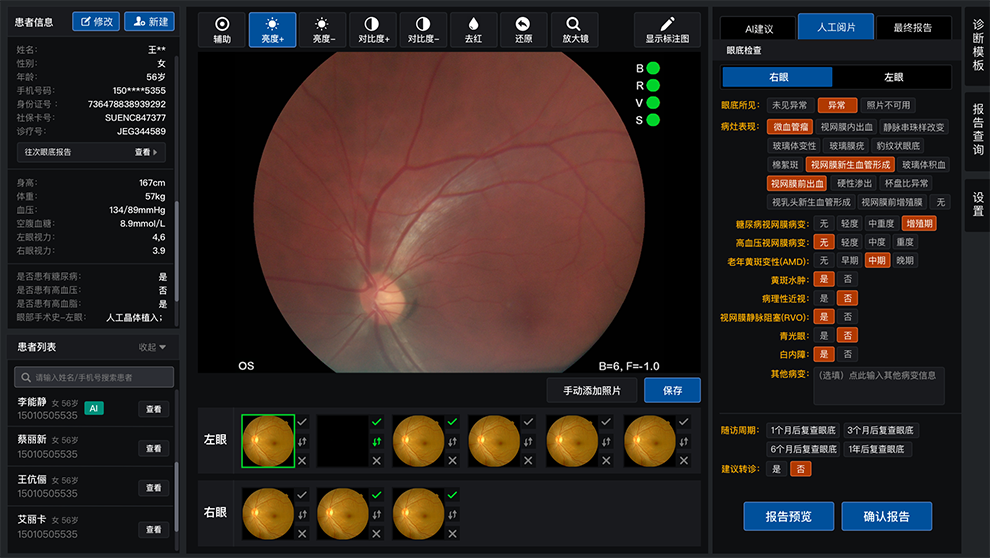Click the patient search input field
The height and width of the screenshot is (558, 990).
pos(94,377)
